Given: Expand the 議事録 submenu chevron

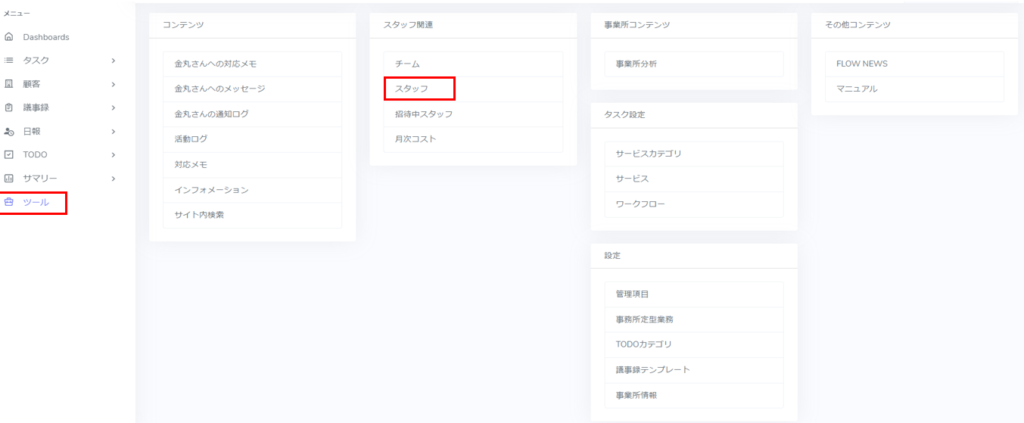Looking at the screenshot, I should (113, 107).
